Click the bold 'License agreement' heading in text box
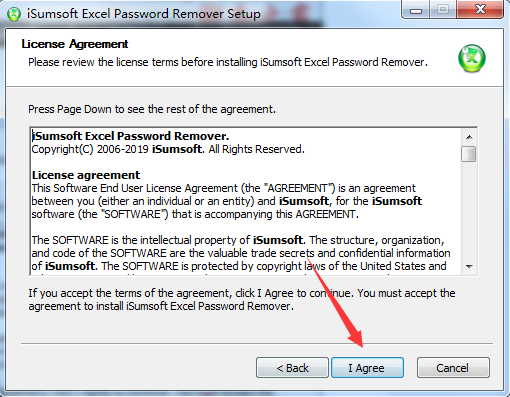The width and height of the screenshot is (510, 397). click(x=86, y=175)
